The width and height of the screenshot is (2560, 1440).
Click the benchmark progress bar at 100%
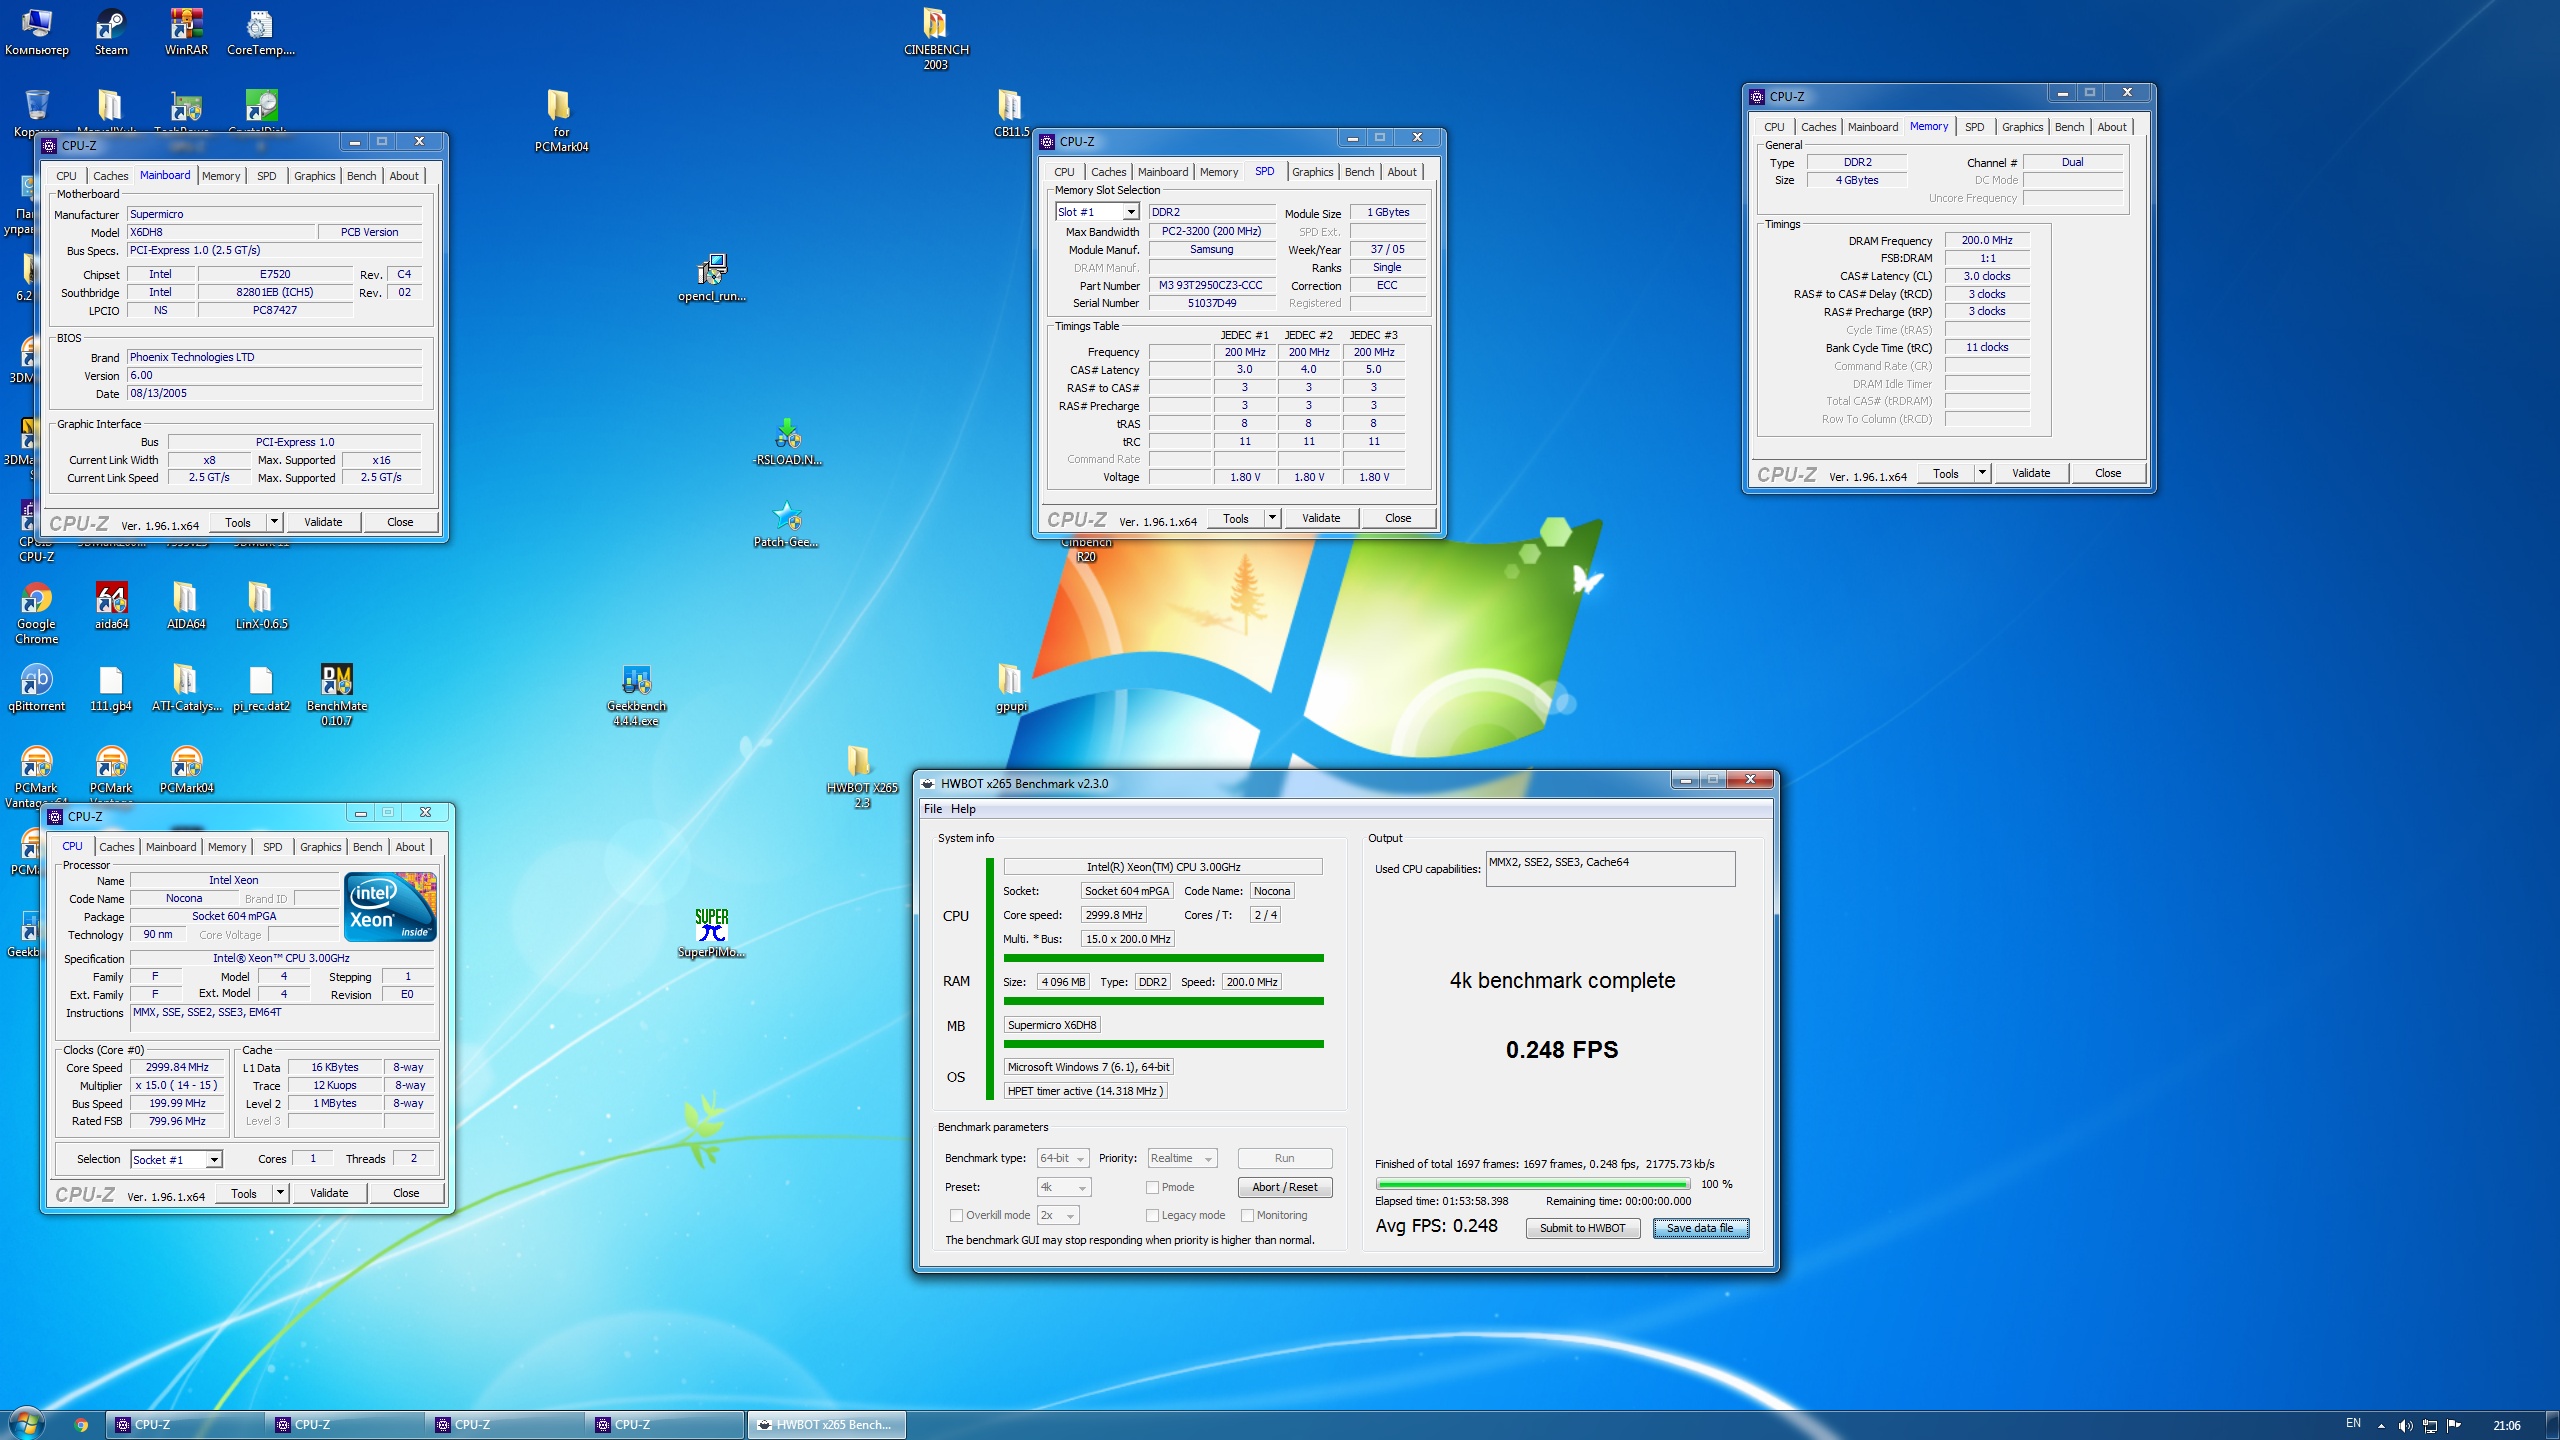pos(1533,1184)
